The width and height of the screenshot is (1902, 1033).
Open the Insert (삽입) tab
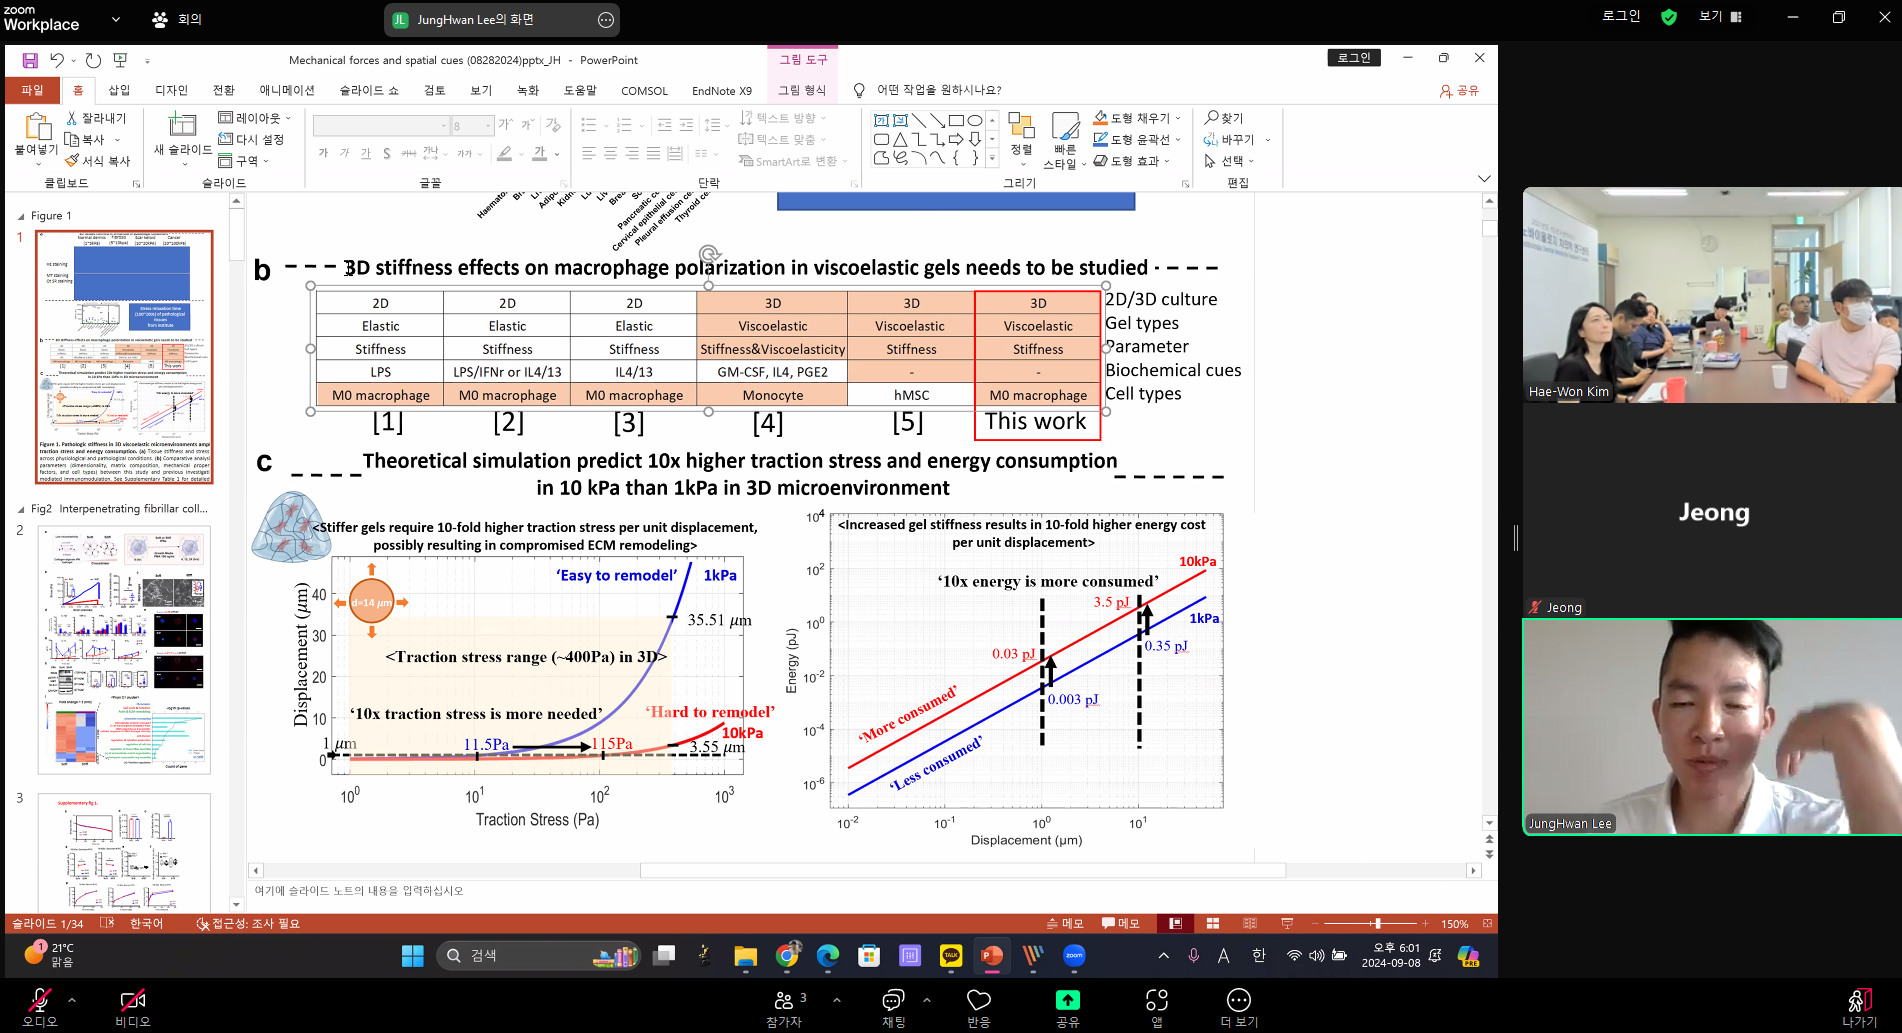pos(119,90)
